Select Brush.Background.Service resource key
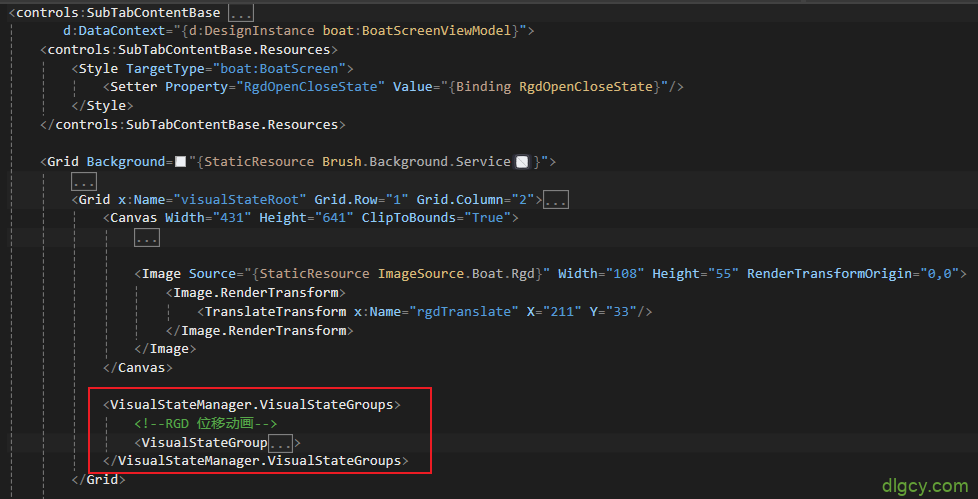Image resolution: width=978 pixels, height=499 pixels. click(417, 162)
